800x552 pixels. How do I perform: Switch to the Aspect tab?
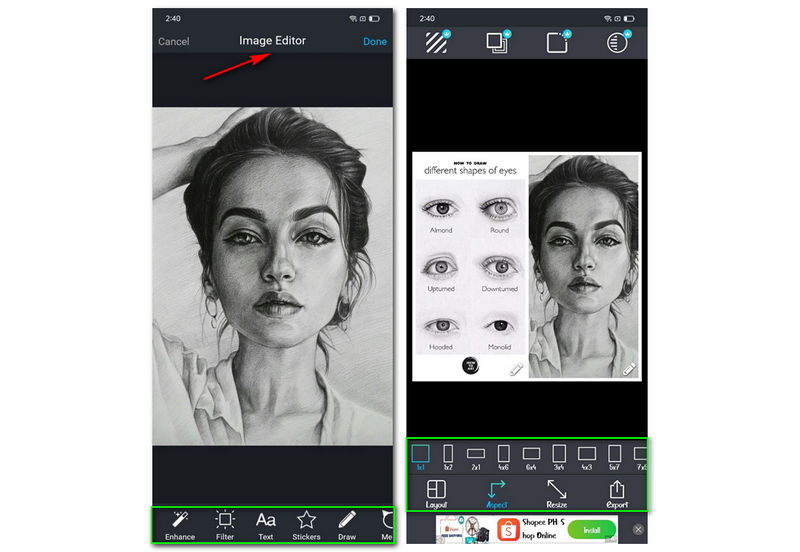point(497,494)
